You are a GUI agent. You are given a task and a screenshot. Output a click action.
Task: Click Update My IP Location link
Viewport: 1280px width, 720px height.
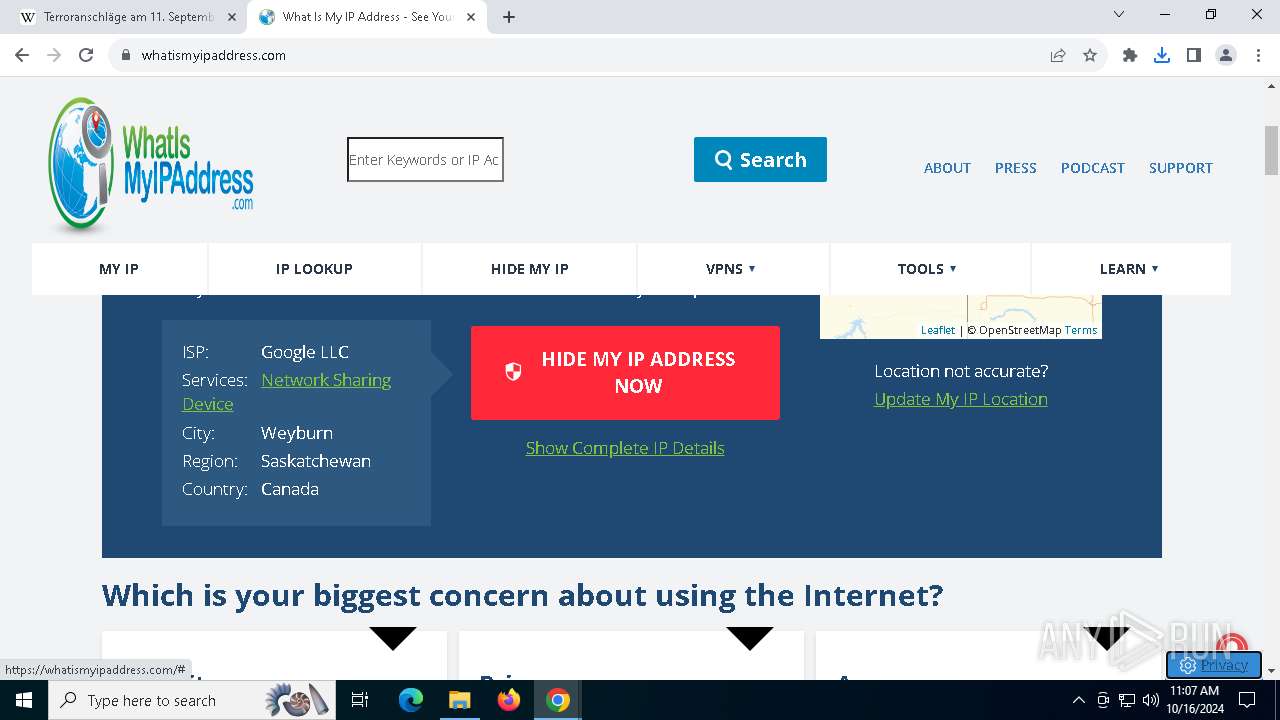(x=961, y=399)
